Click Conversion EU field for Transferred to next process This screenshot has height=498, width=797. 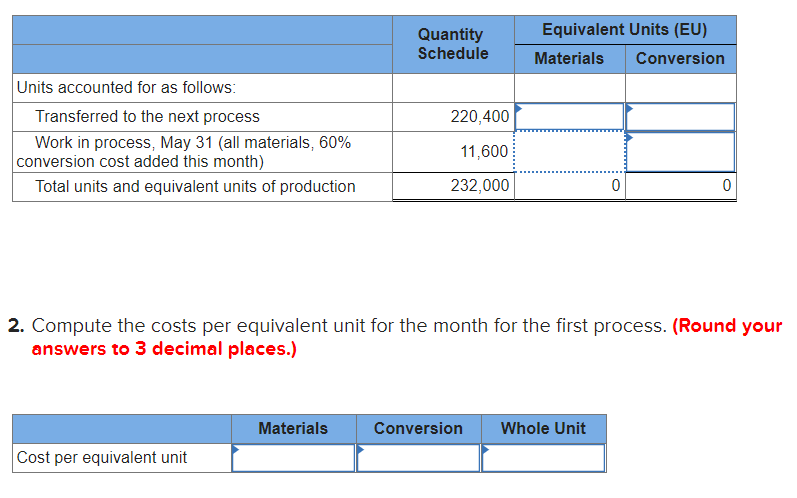pos(681,117)
